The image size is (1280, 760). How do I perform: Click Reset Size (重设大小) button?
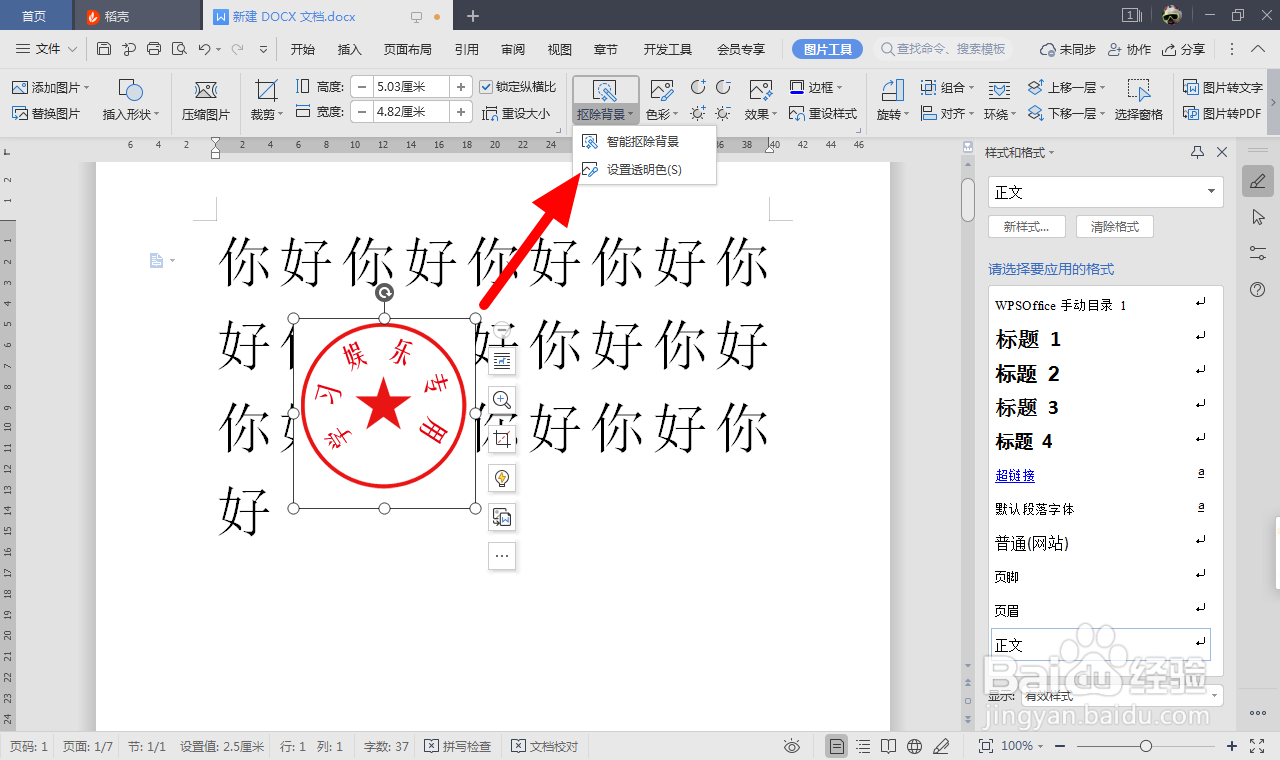[x=516, y=114]
